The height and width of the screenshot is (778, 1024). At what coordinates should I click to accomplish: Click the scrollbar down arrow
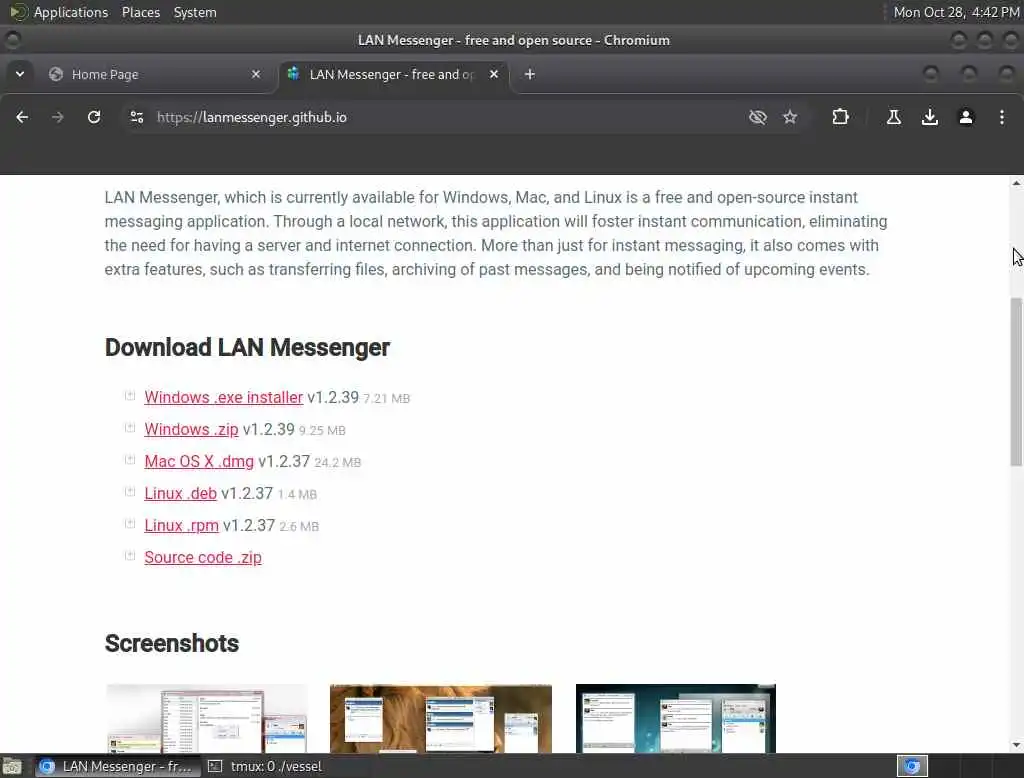(1016, 745)
